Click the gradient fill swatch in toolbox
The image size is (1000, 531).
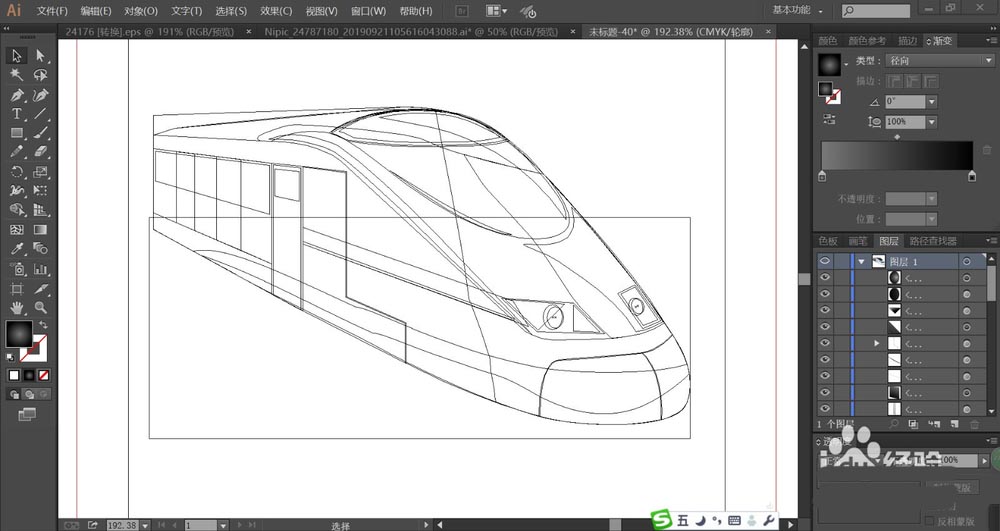click(19, 334)
